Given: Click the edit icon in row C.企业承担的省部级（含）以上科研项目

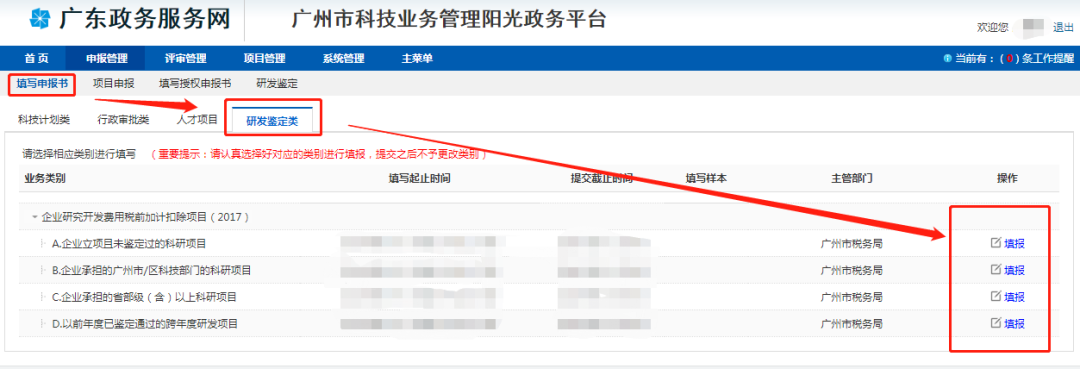Looking at the screenshot, I should (x=995, y=296).
